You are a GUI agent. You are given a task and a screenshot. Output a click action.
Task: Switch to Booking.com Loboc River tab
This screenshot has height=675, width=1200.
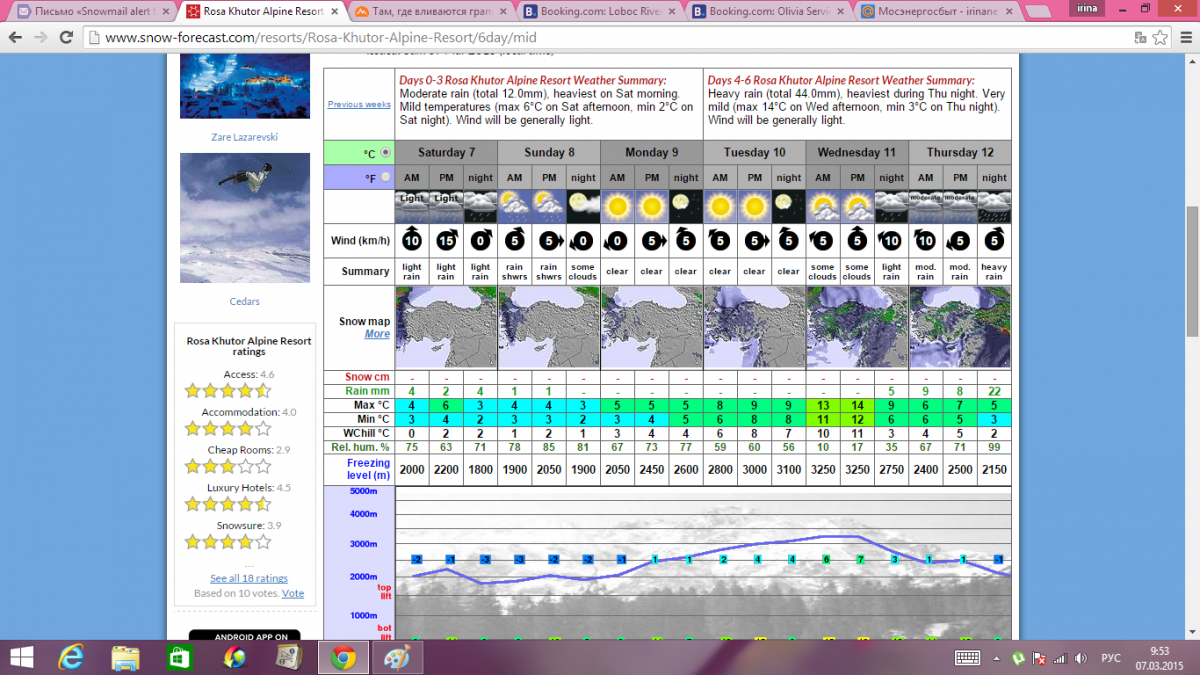tap(600, 11)
